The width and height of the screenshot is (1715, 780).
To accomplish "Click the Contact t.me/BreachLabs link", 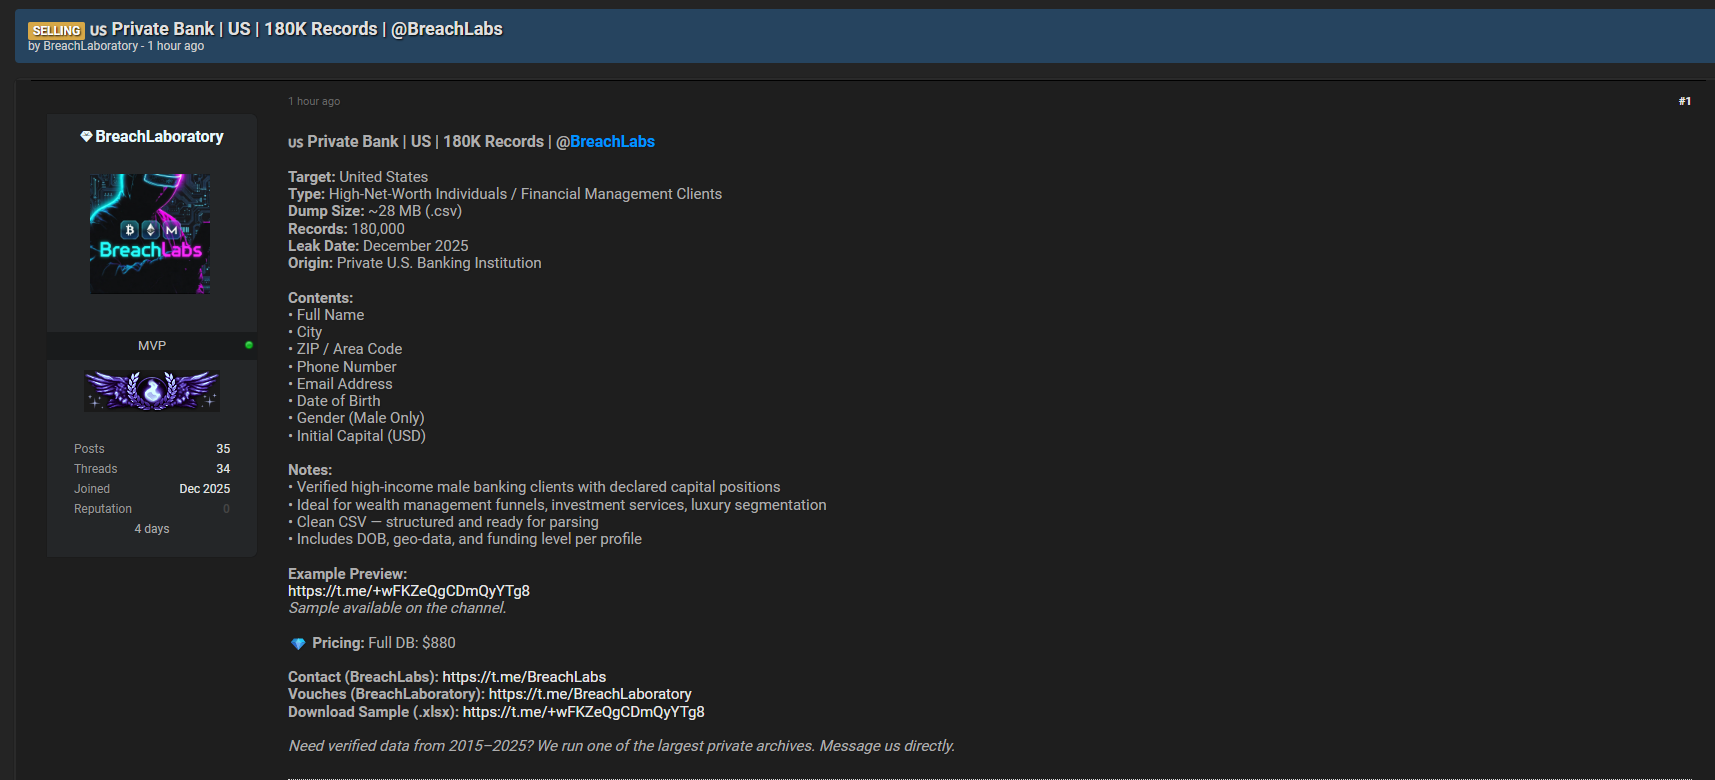I will (524, 677).
